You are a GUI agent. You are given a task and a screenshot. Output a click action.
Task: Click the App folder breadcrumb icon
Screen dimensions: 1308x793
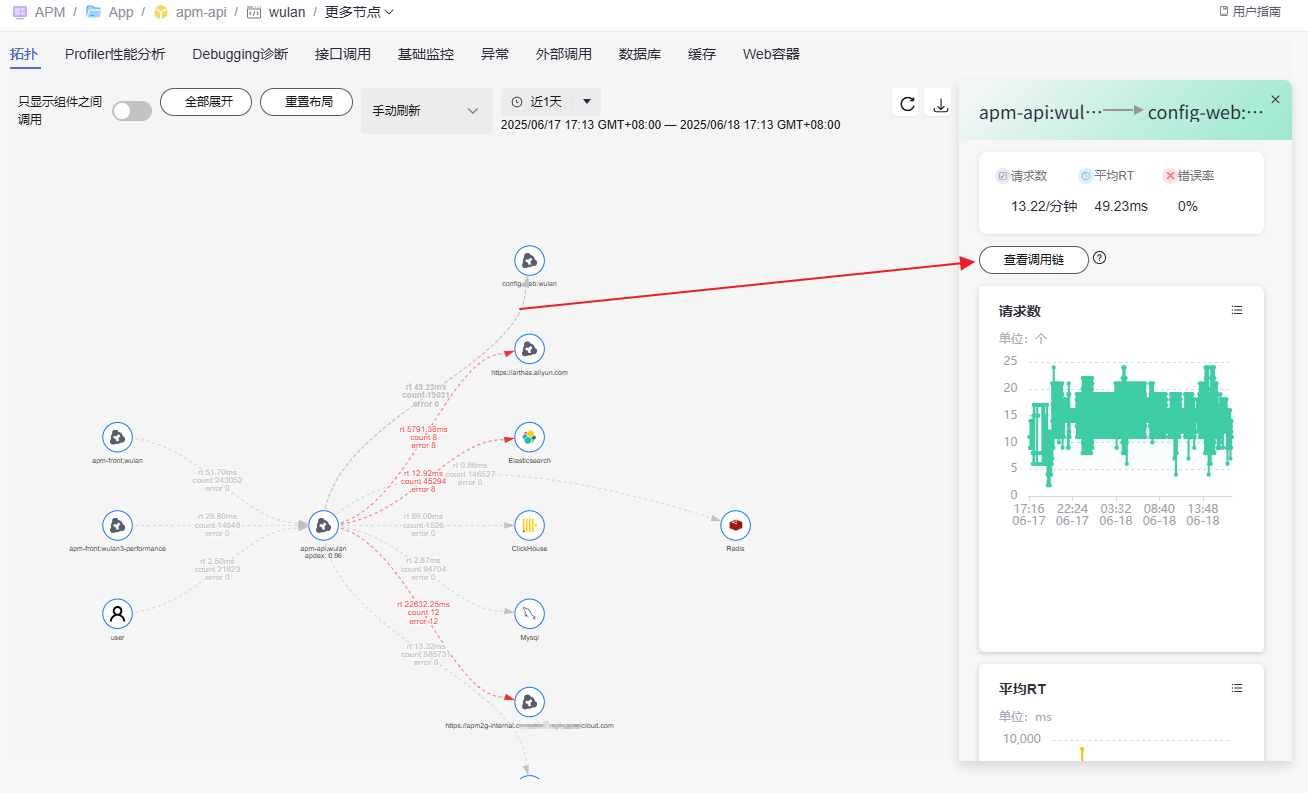click(93, 12)
